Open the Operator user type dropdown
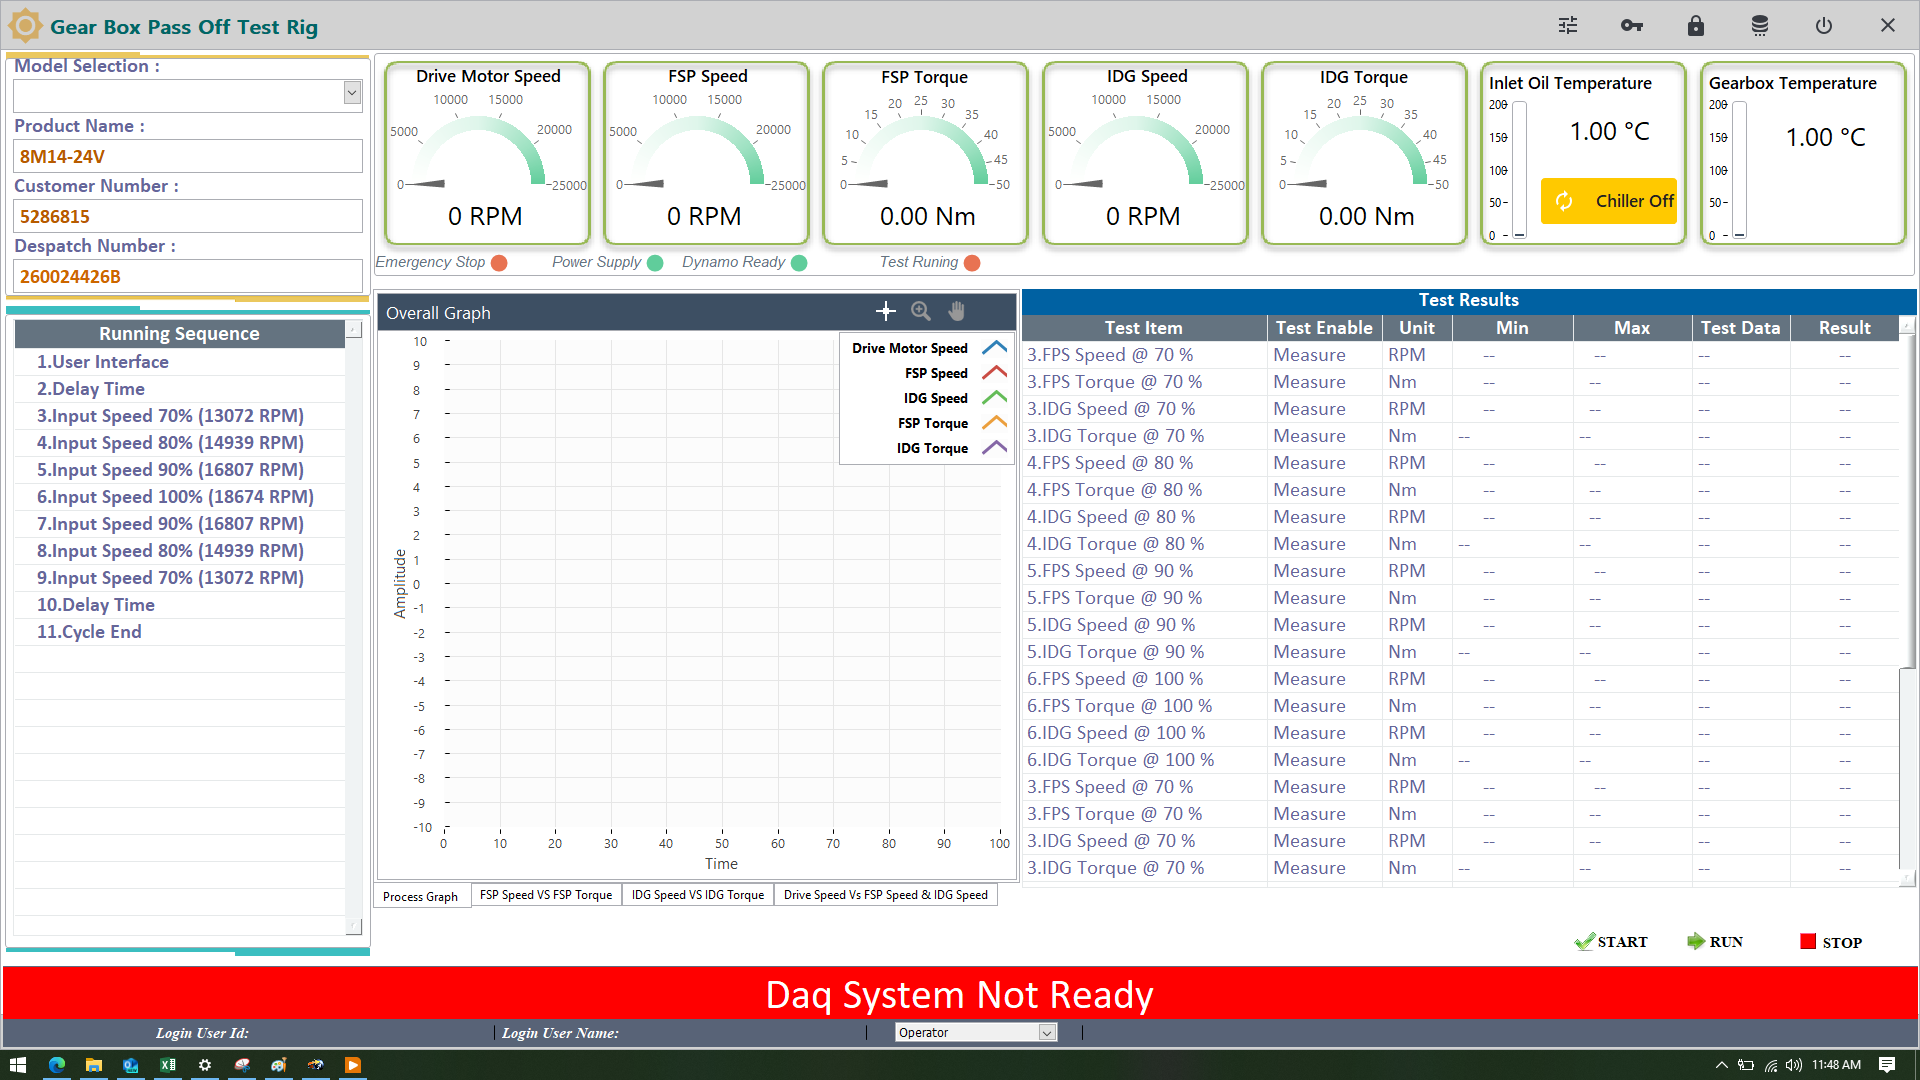Image resolution: width=1920 pixels, height=1080 pixels. point(1047,1033)
